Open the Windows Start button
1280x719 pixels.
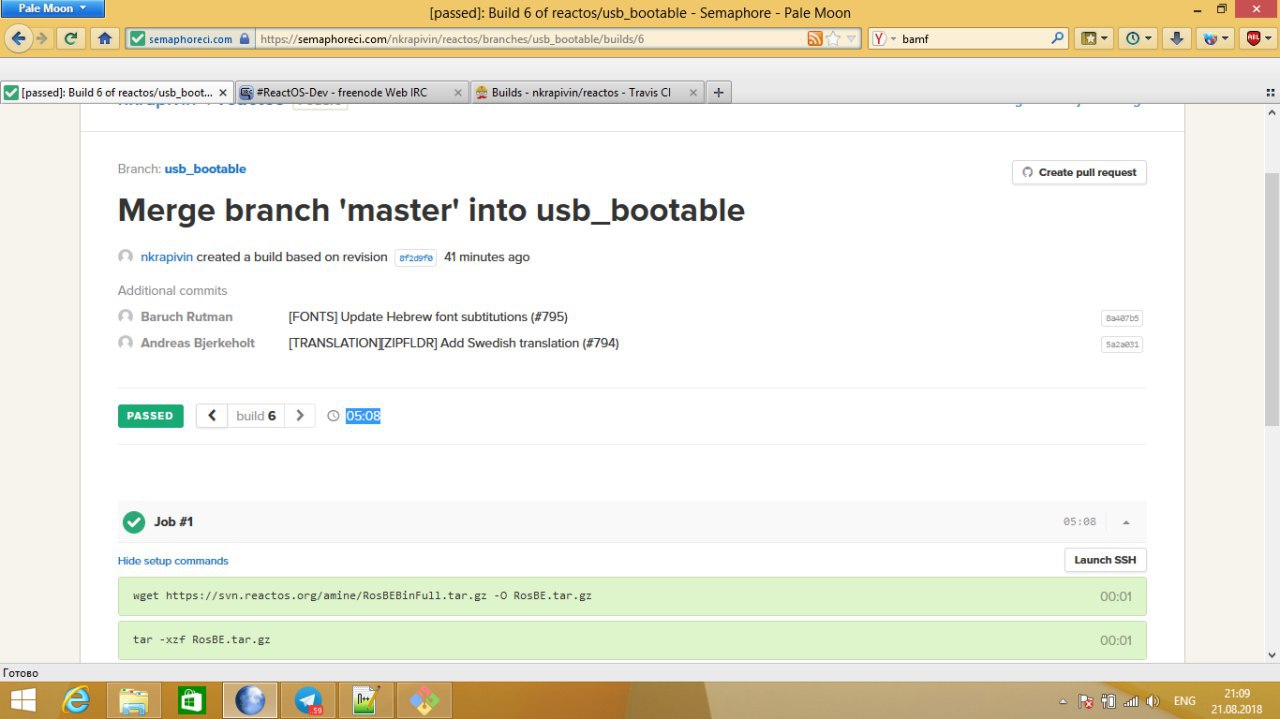(24, 700)
